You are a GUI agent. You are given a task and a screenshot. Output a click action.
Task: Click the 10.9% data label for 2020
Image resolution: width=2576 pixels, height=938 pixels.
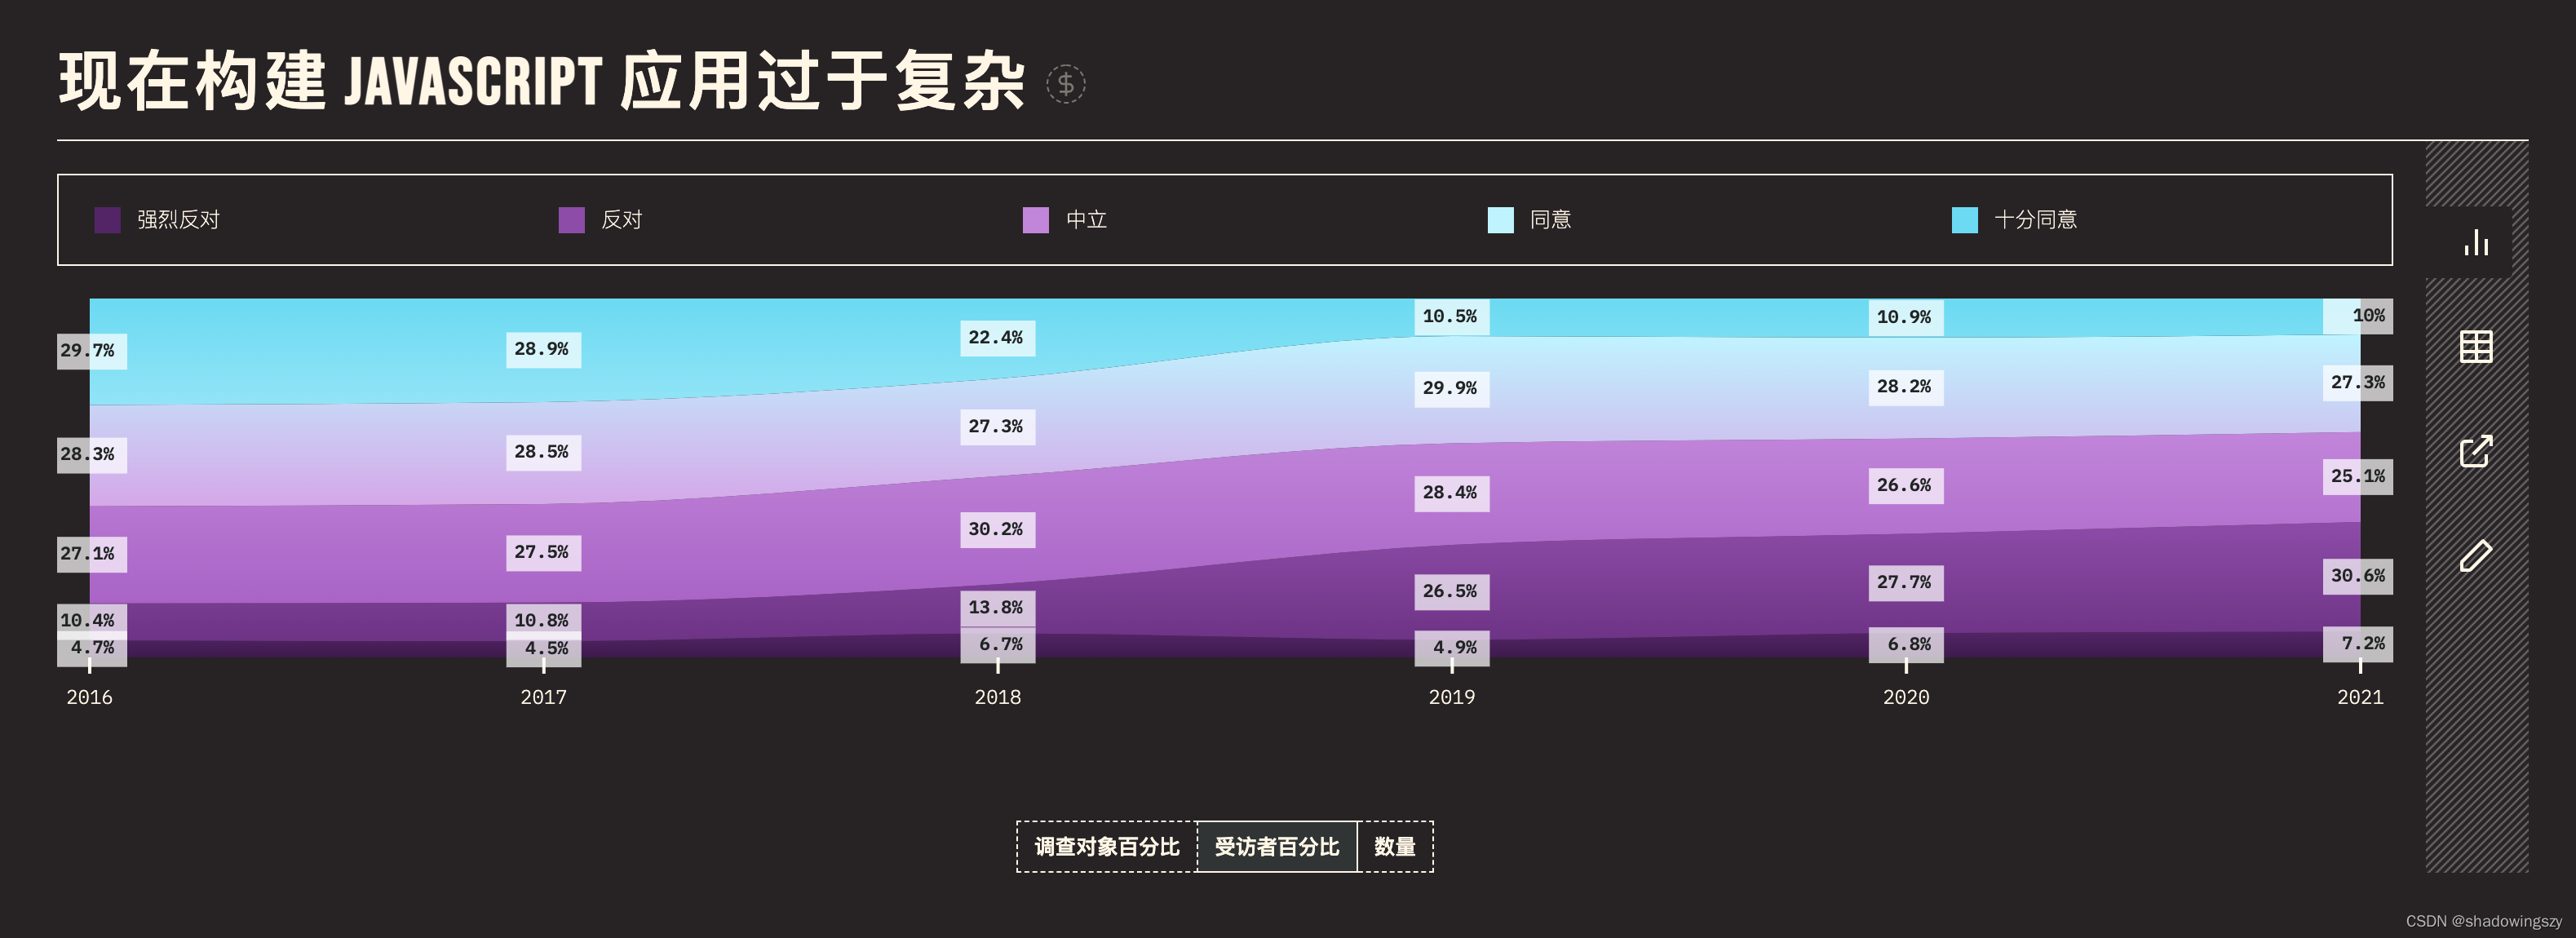(1905, 317)
